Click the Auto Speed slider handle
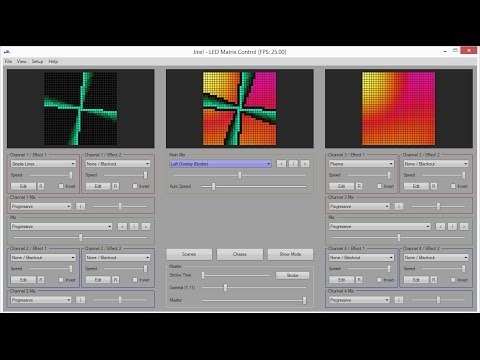Viewport: 480px width, 360px height. [x=213, y=186]
